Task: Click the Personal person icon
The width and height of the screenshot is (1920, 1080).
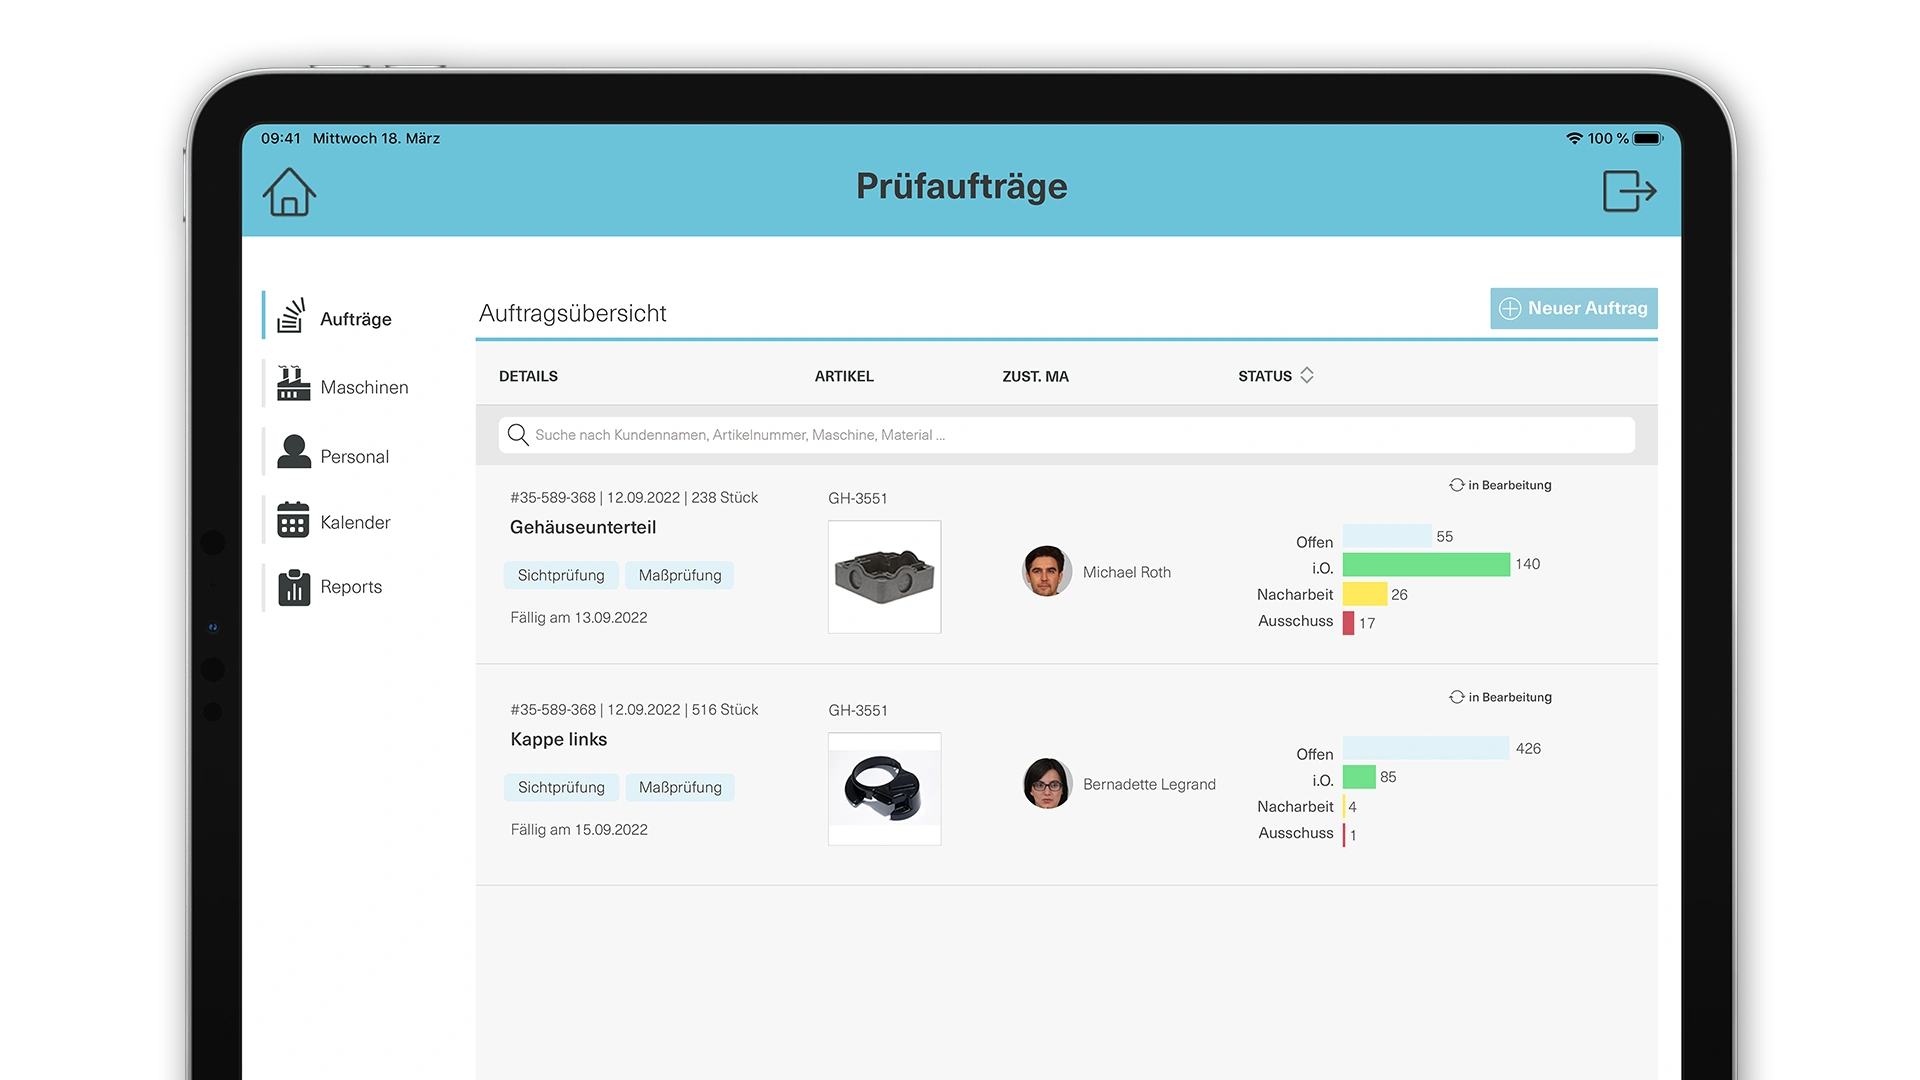Action: coord(292,451)
